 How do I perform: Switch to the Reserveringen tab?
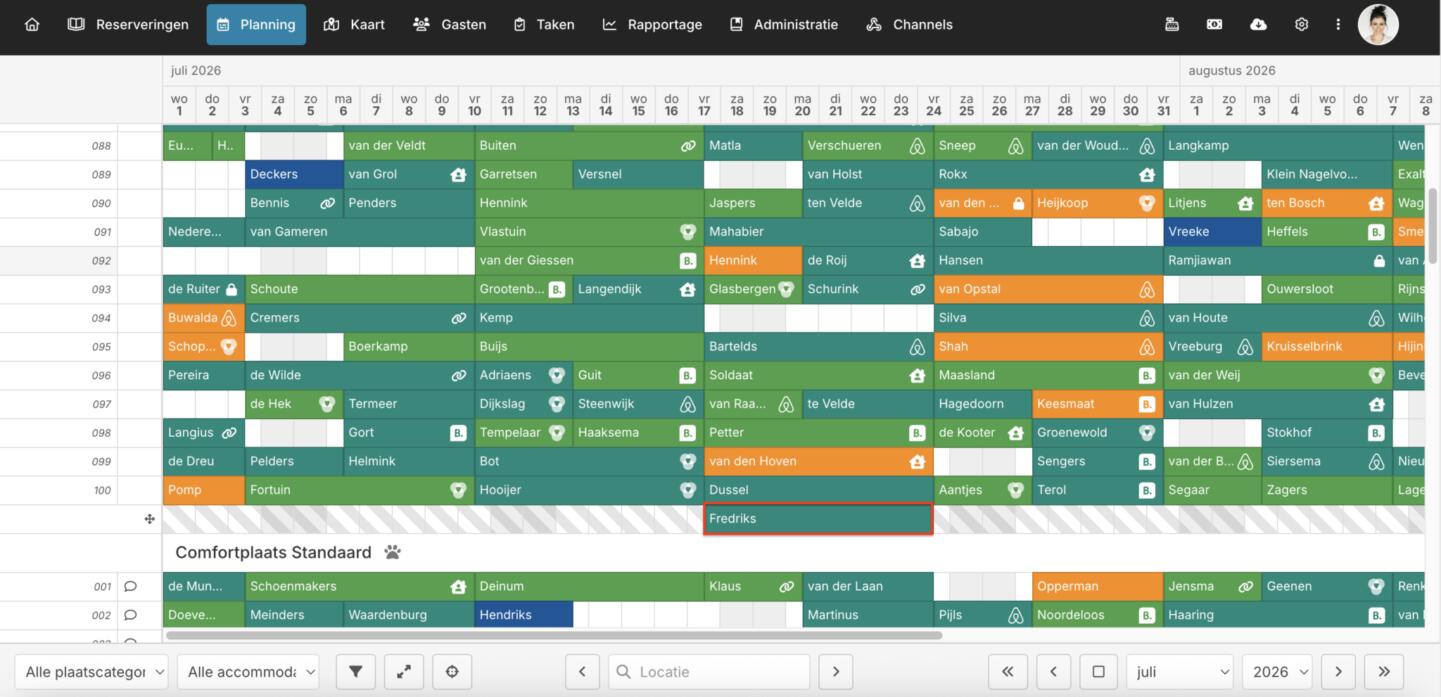[128, 24]
